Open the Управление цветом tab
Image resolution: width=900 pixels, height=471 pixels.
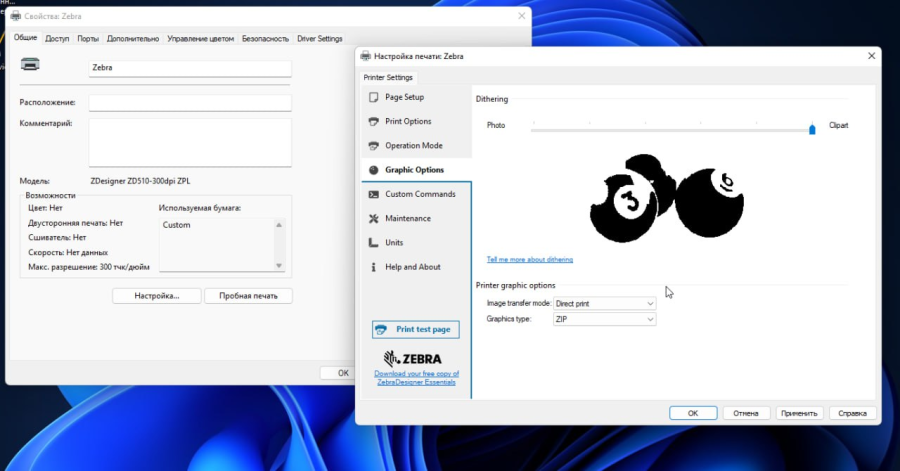(x=200, y=38)
